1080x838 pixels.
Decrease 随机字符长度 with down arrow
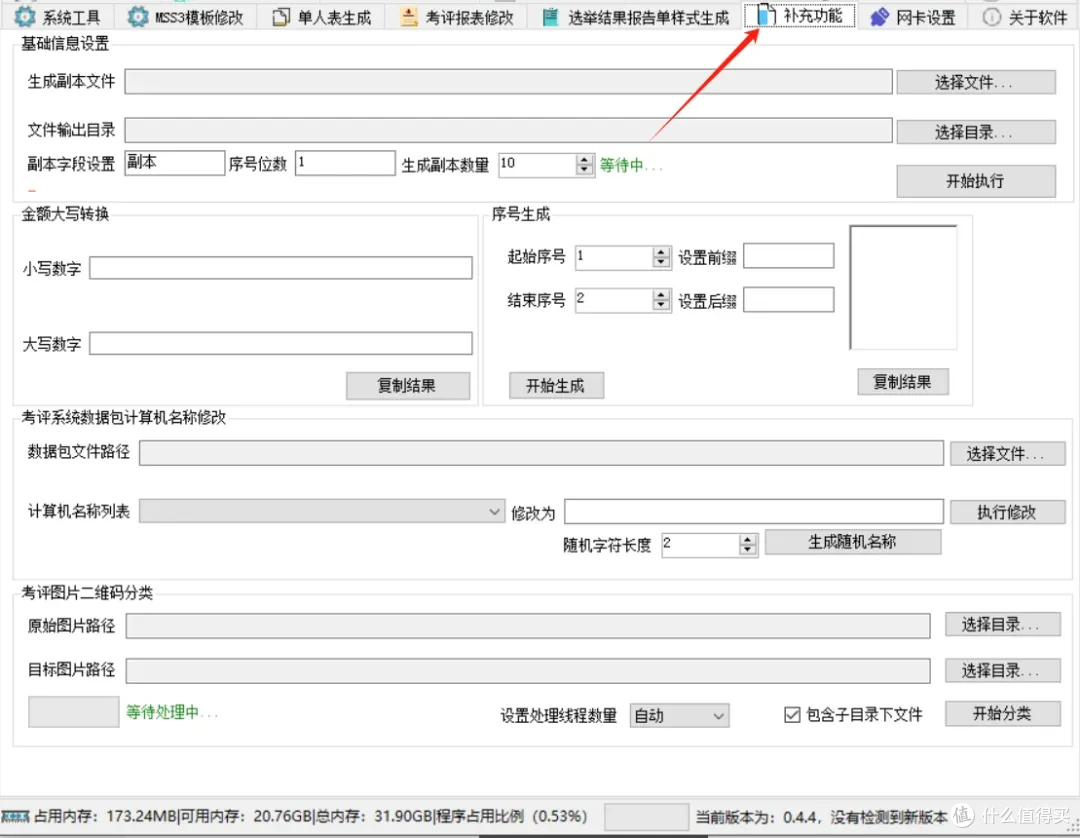pyautogui.click(x=748, y=550)
